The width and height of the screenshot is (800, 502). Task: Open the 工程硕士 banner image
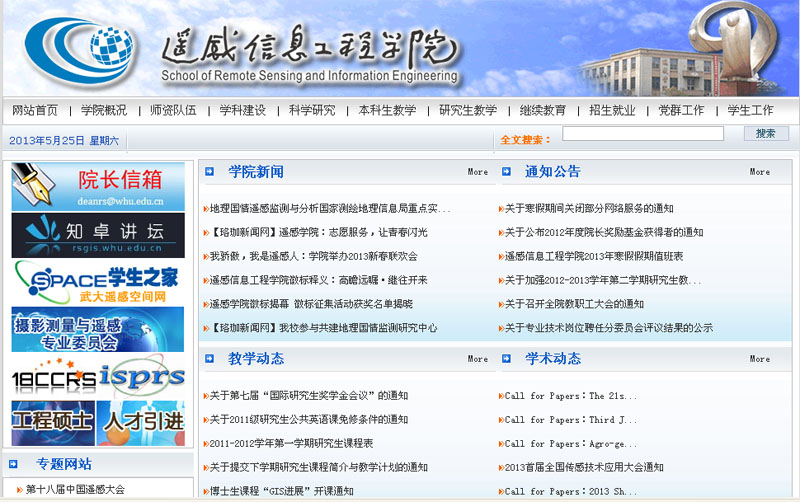[x=53, y=423]
